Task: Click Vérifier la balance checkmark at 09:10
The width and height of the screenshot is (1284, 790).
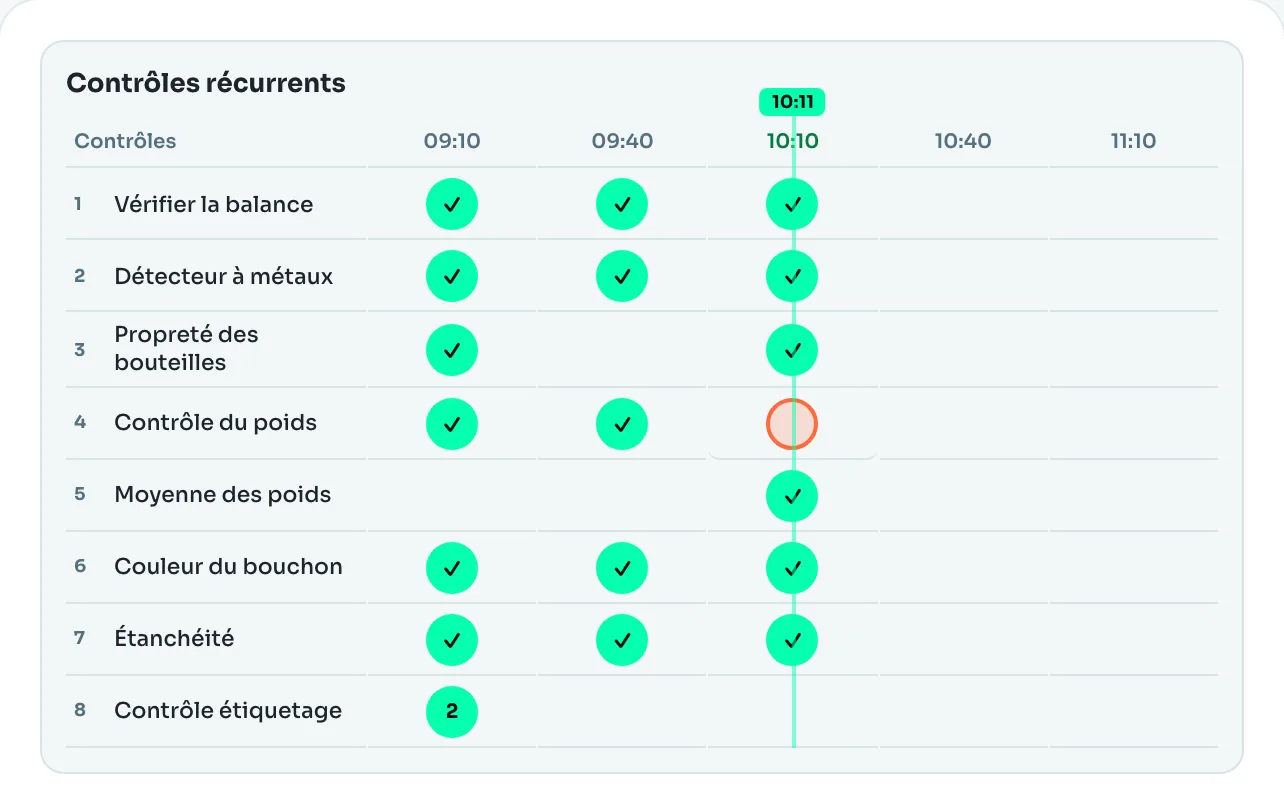Action: click(x=452, y=204)
